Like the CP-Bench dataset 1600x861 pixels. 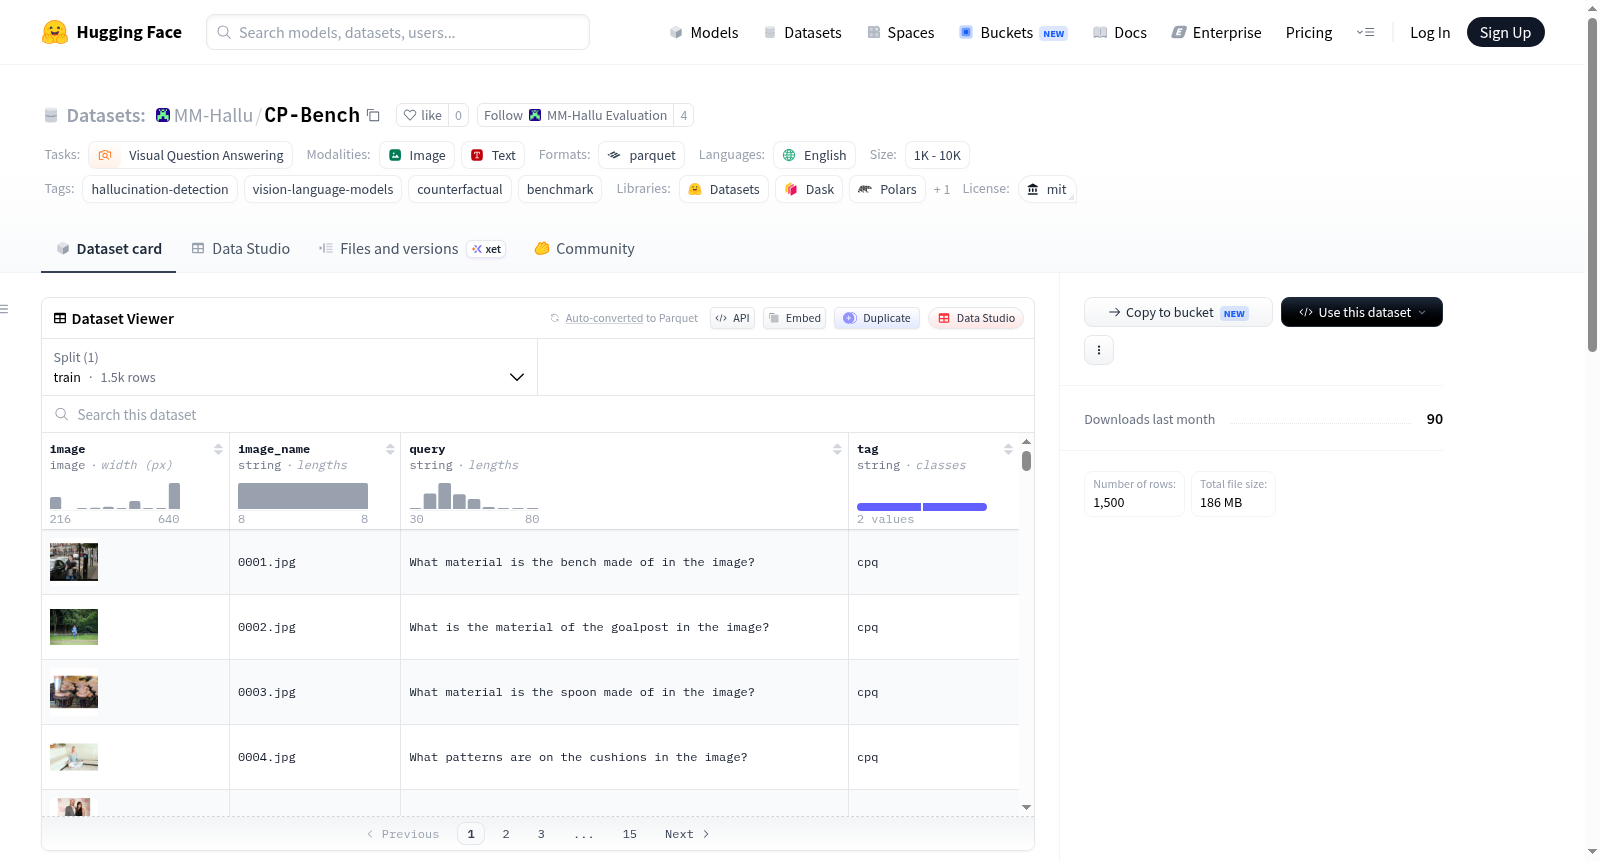(x=422, y=115)
